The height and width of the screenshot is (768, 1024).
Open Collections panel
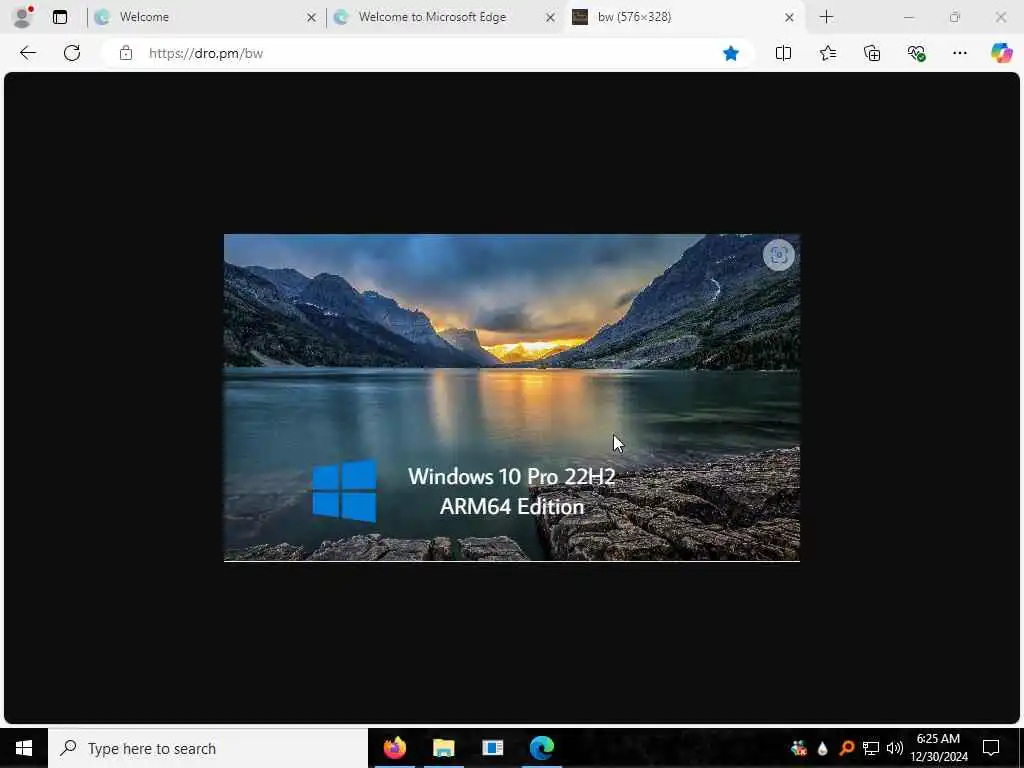pyautogui.click(x=872, y=54)
